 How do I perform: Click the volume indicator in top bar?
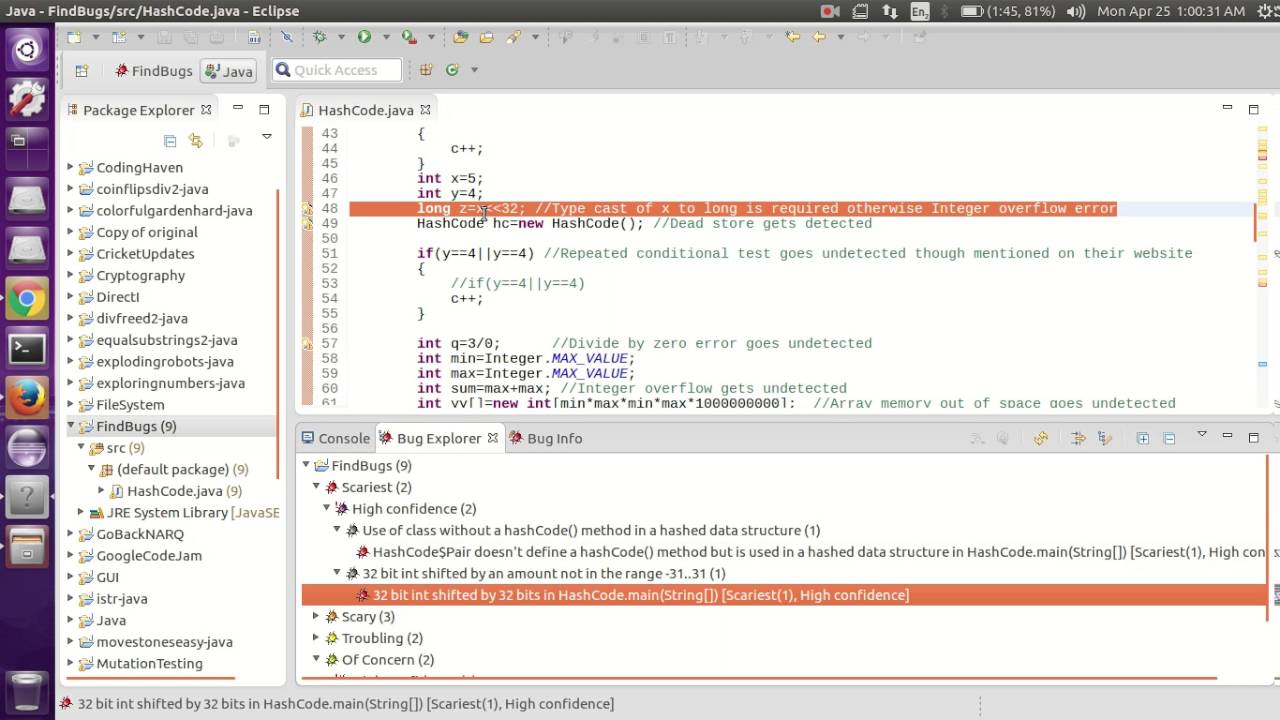pos(1076,12)
